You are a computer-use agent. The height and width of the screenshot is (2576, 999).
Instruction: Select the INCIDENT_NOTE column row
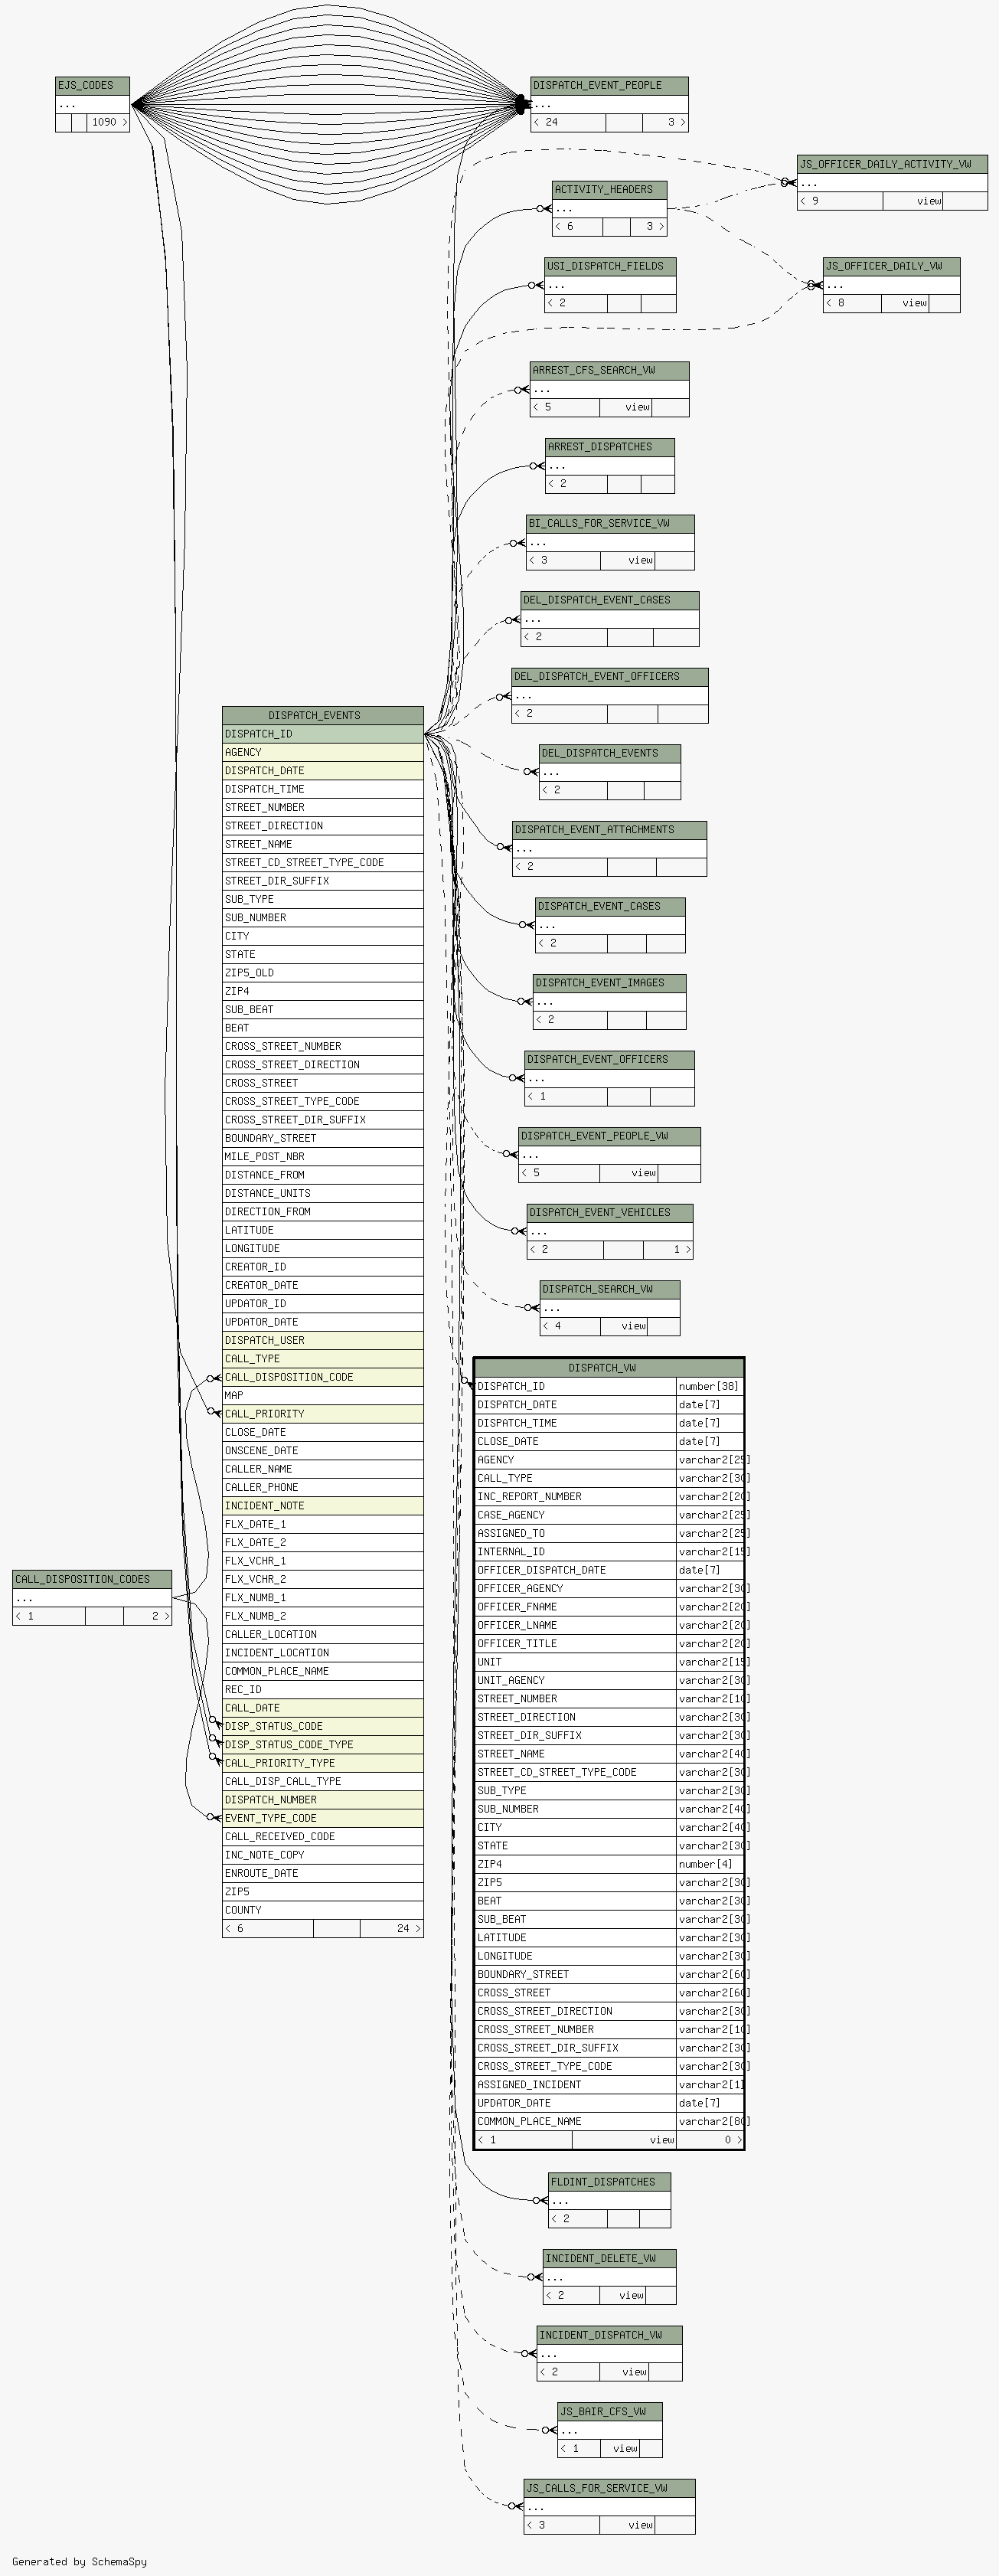tap(323, 1506)
